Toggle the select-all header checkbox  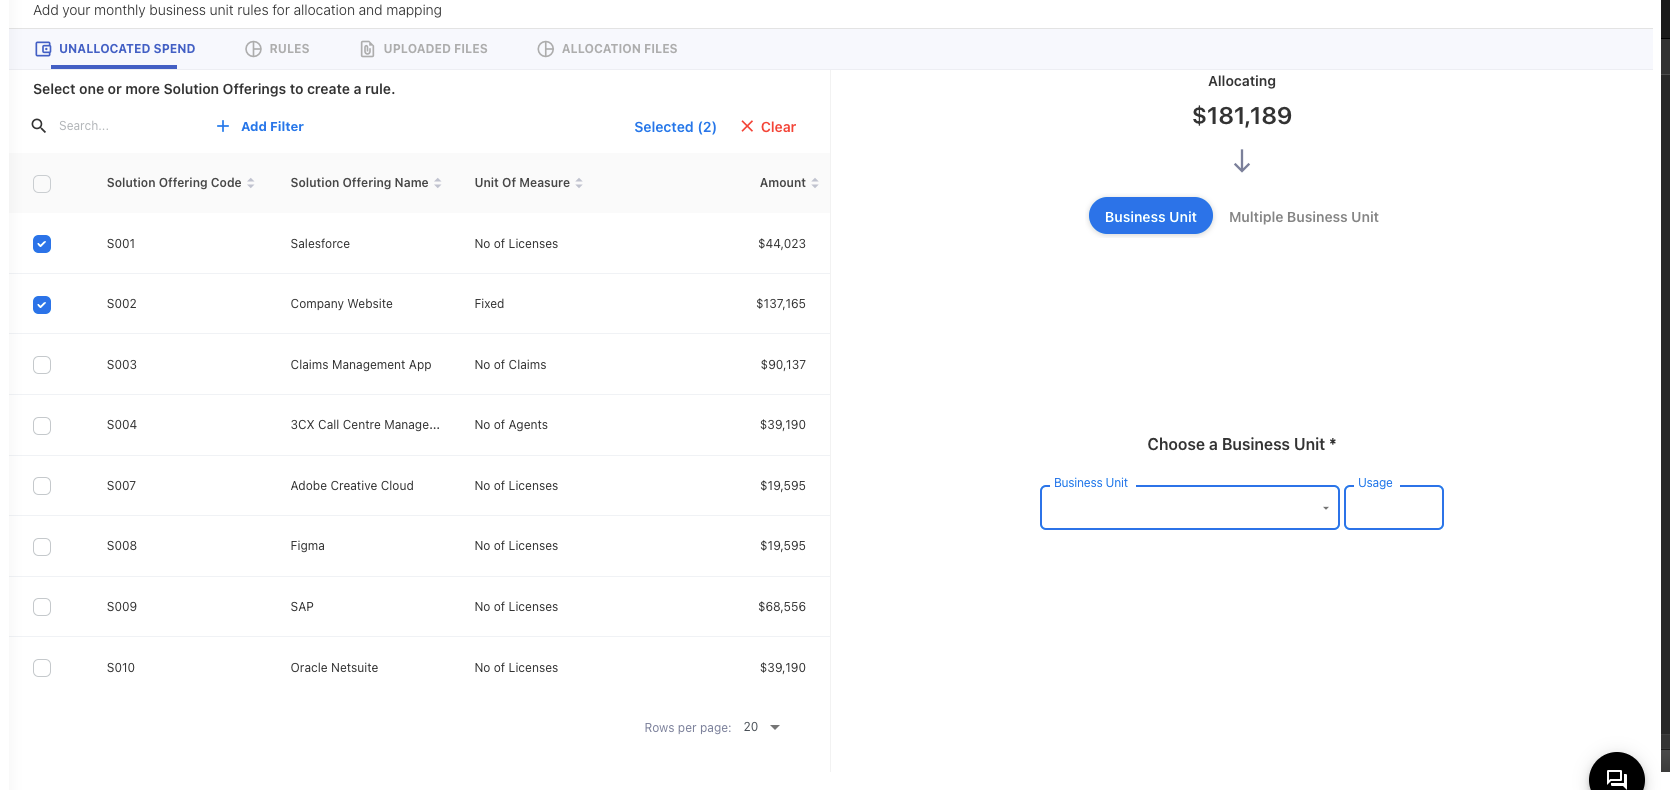(x=42, y=184)
